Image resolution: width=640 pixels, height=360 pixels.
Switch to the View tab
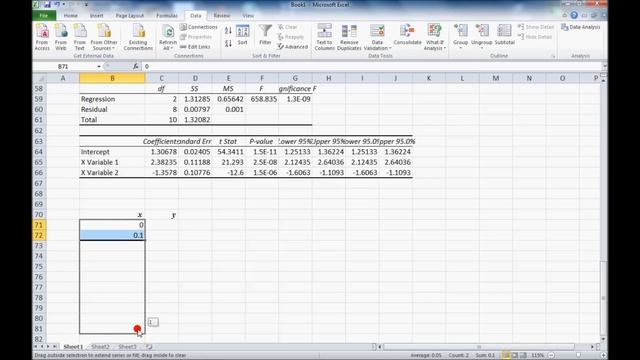click(248, 16)
